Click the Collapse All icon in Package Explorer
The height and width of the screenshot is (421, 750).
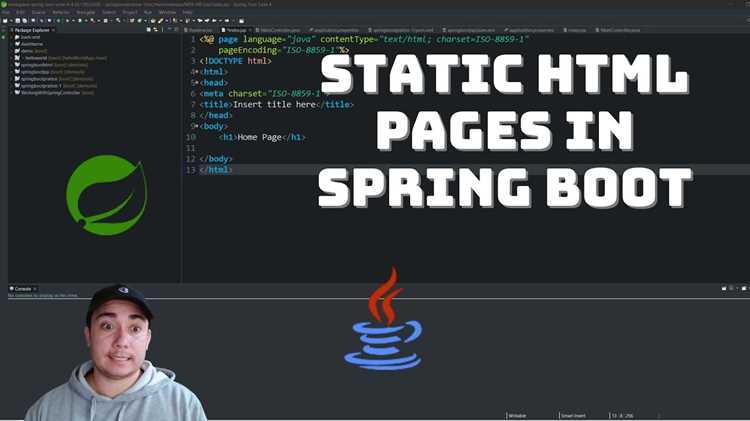pyautogui.click(x=148, y=30)
